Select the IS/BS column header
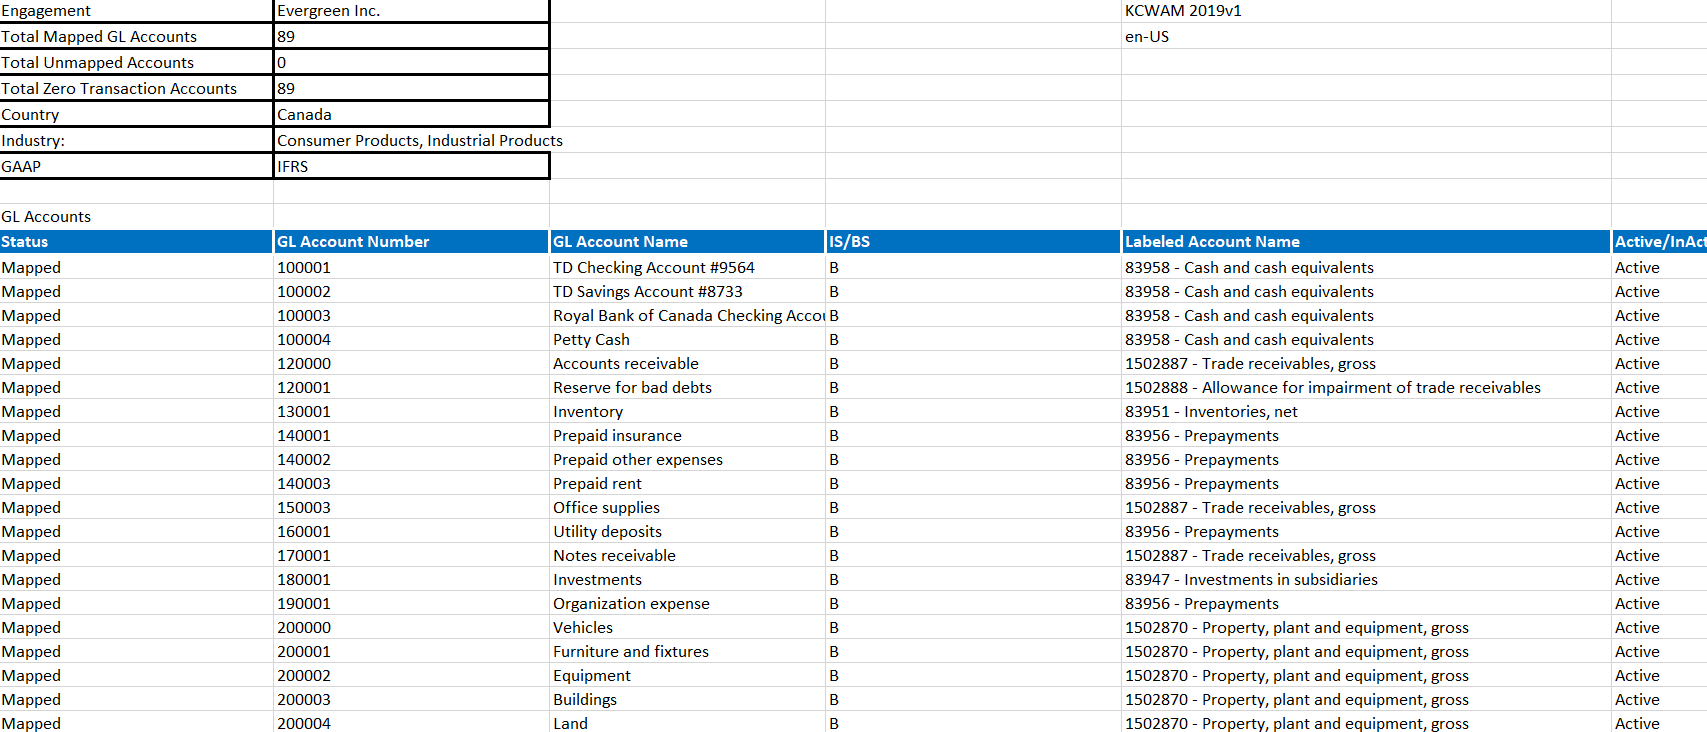Screen dimensions: 1707x732 tap(972, 242)
